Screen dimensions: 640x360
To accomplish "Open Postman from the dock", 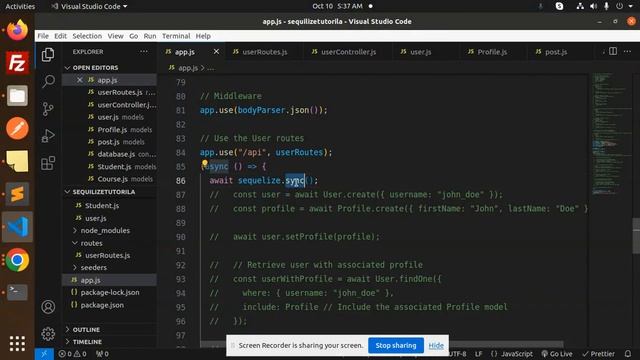I will [x=17, y=128].
